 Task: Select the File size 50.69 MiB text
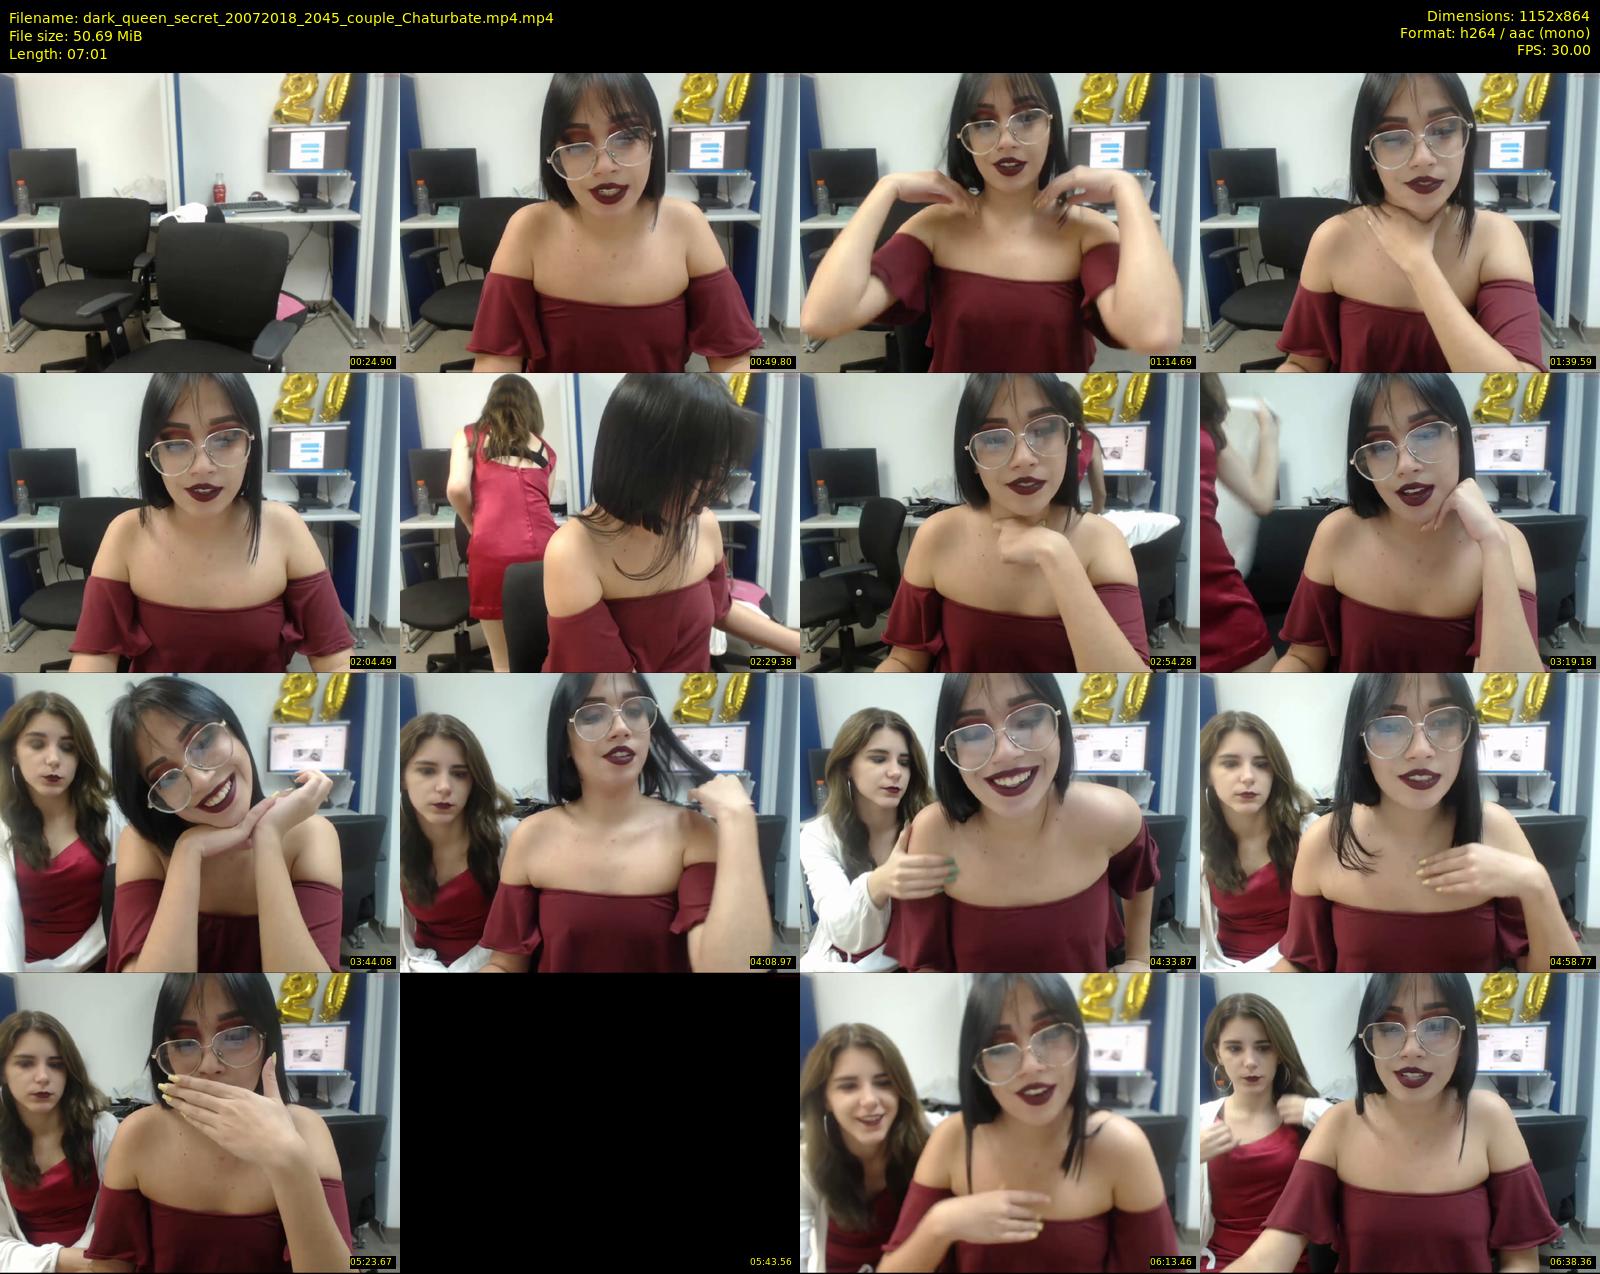[75, 36]
